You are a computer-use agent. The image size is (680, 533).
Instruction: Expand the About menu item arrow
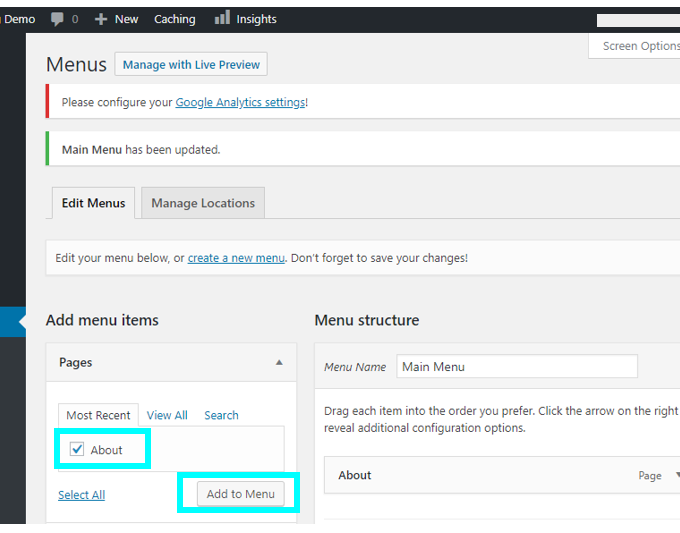coord(677,475)
